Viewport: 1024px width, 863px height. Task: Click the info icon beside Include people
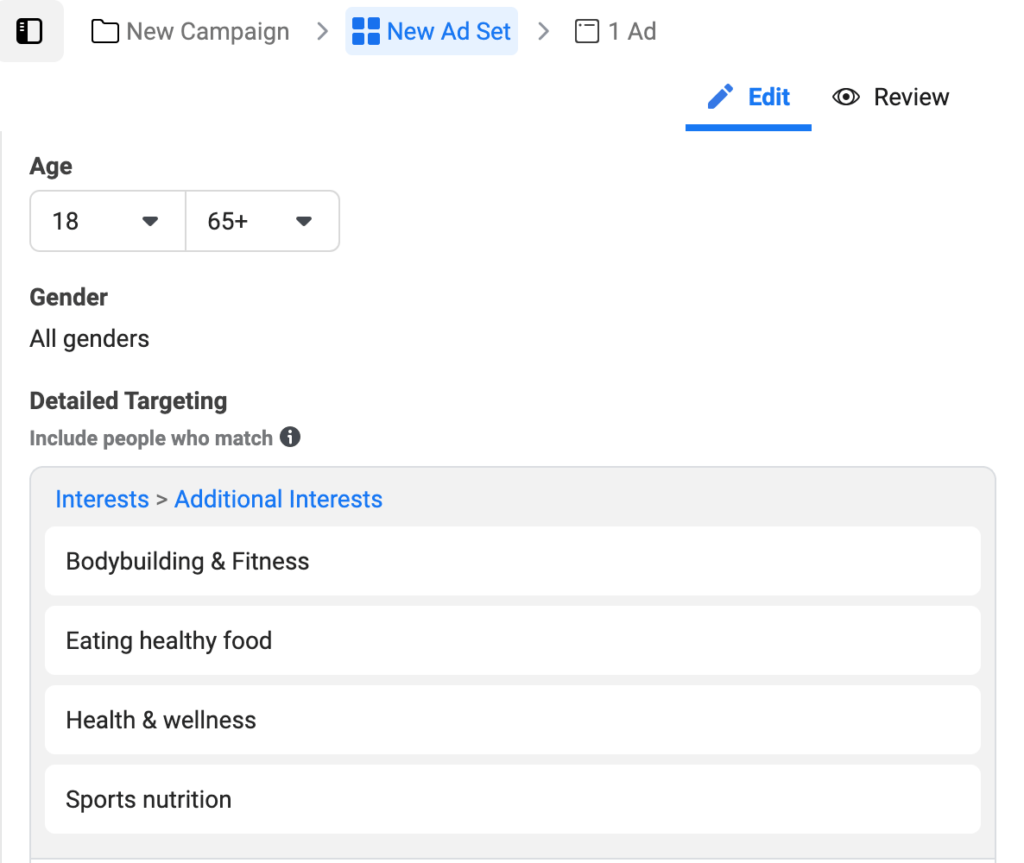(290, 437)
